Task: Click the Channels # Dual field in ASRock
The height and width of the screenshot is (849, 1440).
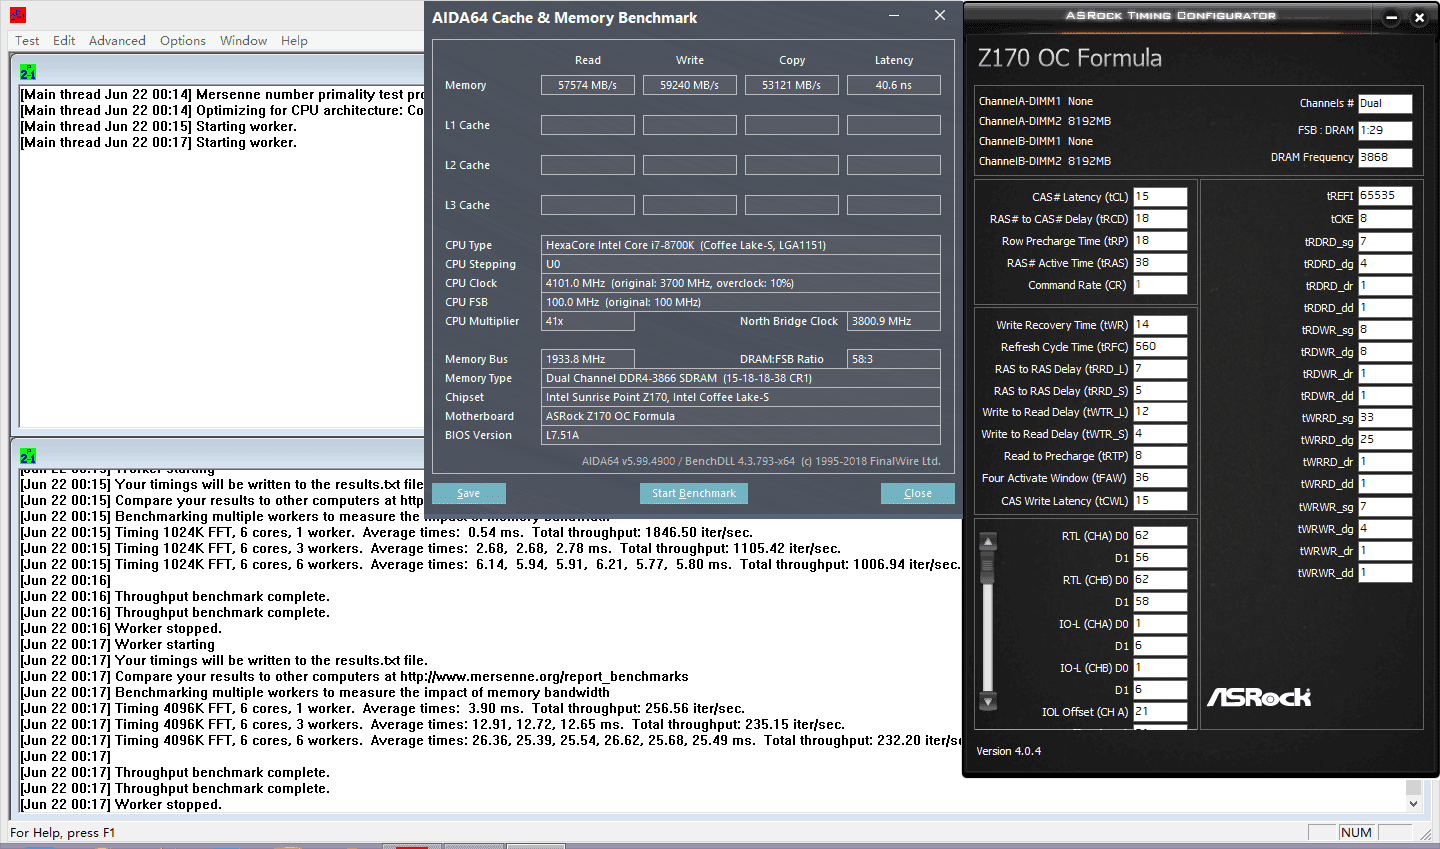Action: (1385, 103)
